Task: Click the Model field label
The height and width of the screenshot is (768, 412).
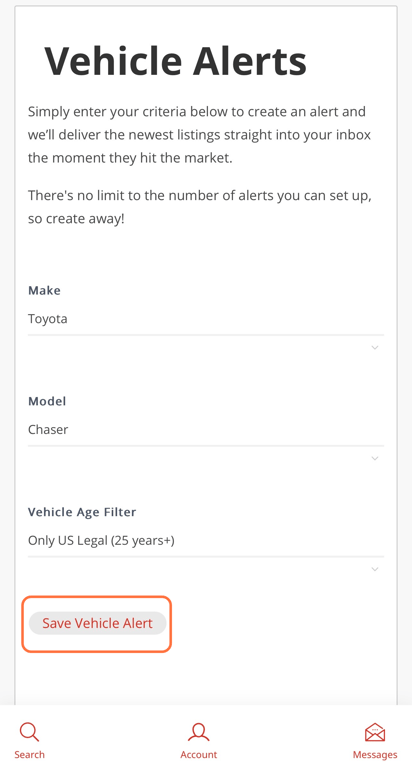Action: coord(47,401)
